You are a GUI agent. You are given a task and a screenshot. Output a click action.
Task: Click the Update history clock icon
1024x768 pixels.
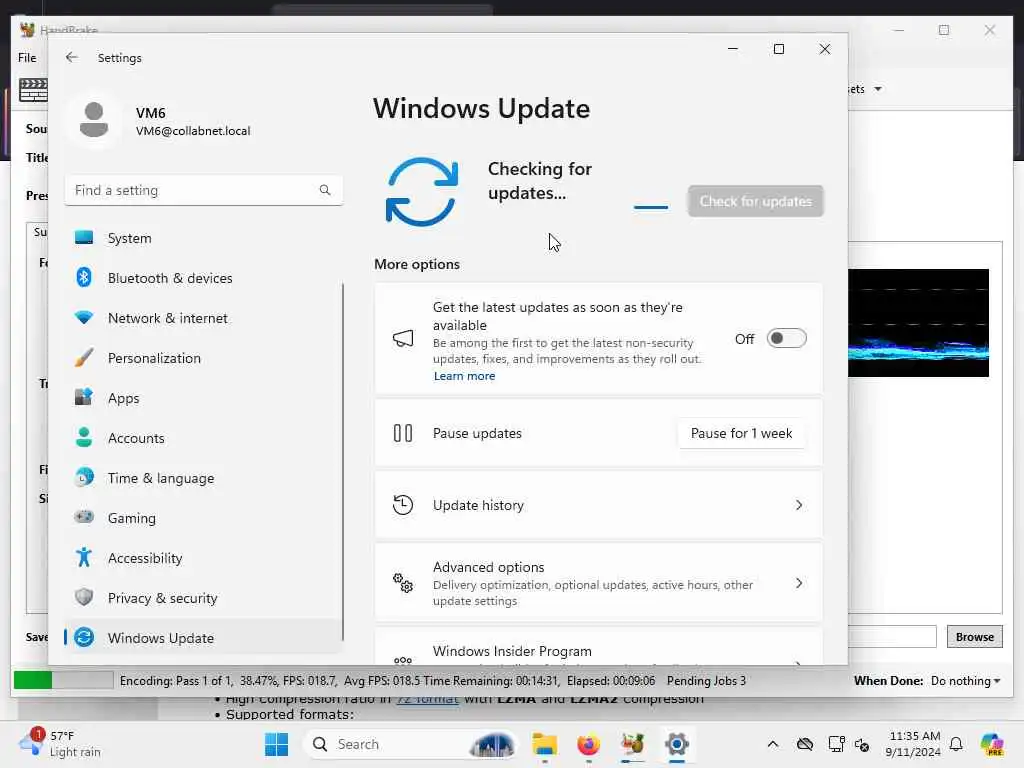pyautogui.click(x=403, y=505)
